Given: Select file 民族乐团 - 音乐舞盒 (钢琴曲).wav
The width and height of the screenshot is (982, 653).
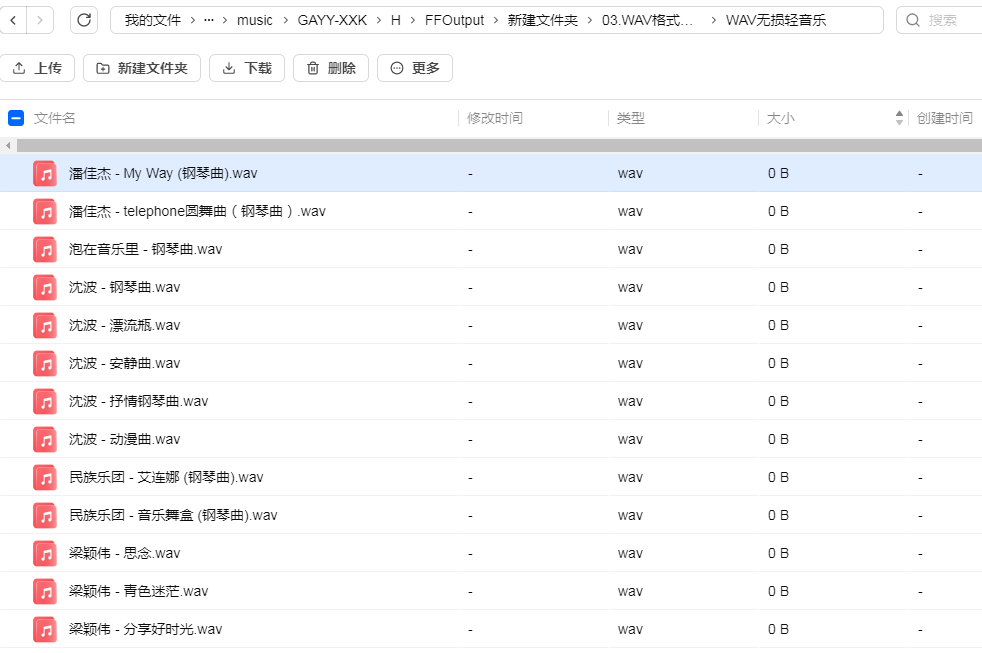Looking at the screenshot, I should [x=491, y=515].
